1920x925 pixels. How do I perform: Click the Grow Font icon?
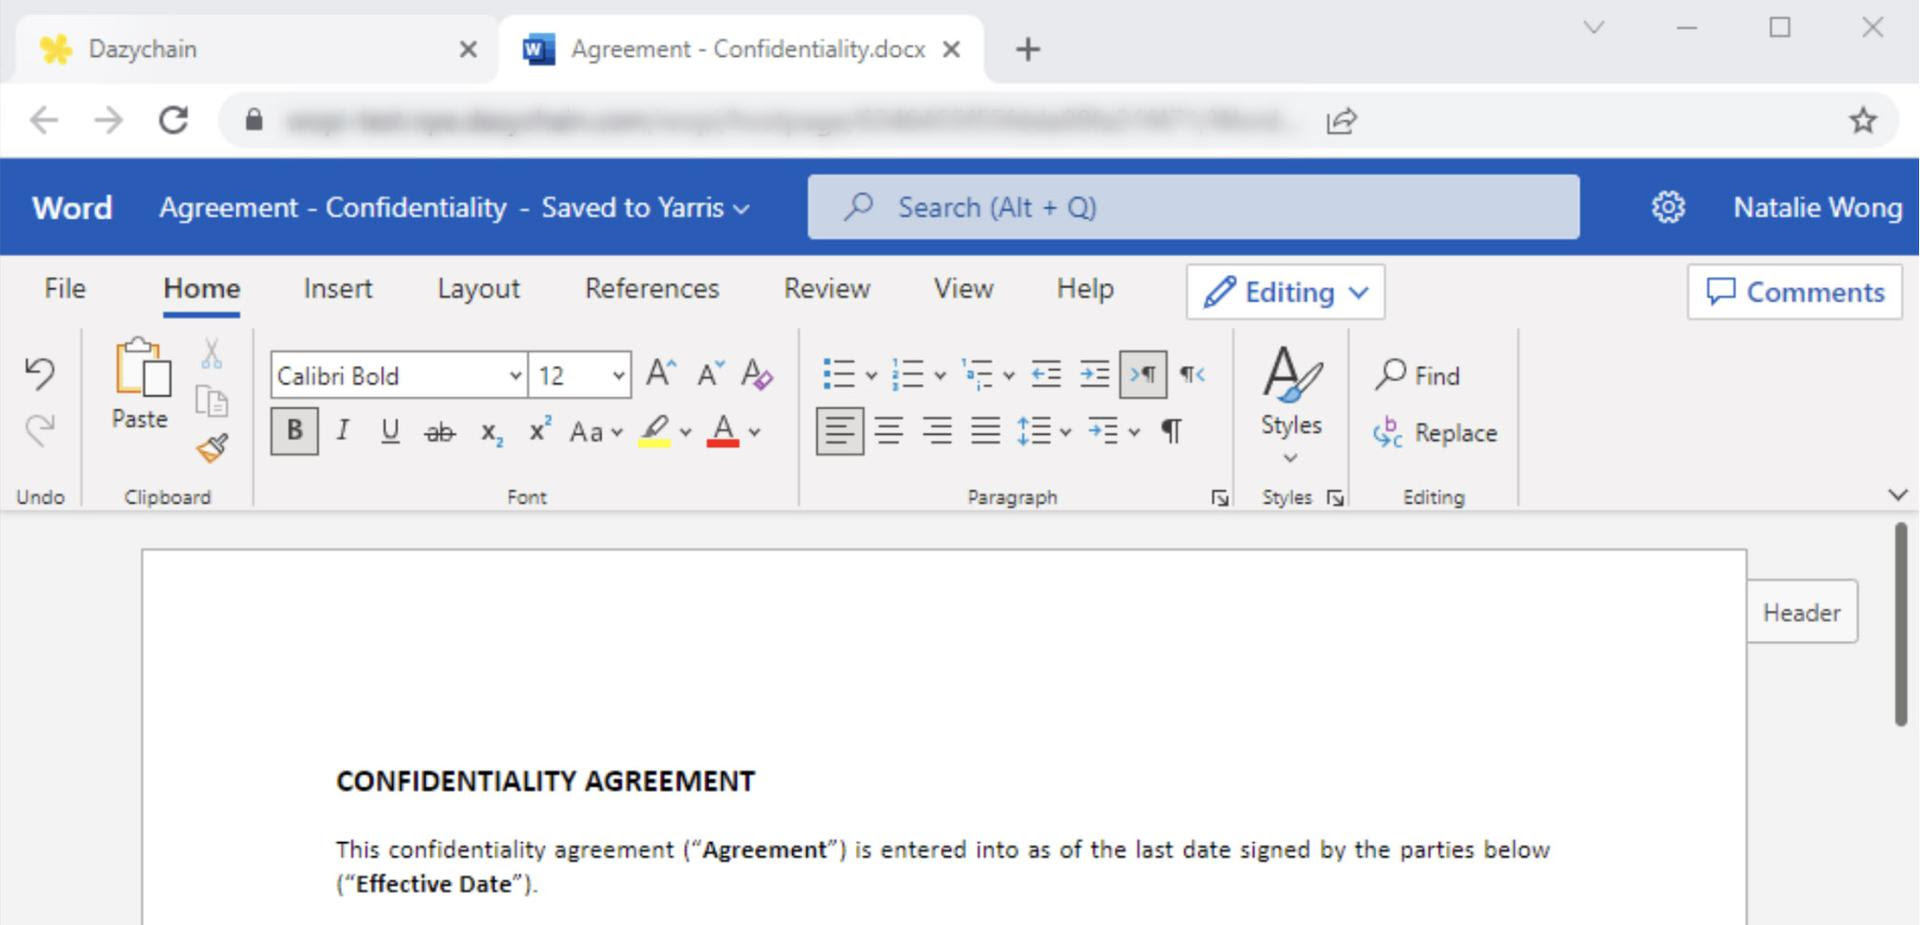point(660,374)
